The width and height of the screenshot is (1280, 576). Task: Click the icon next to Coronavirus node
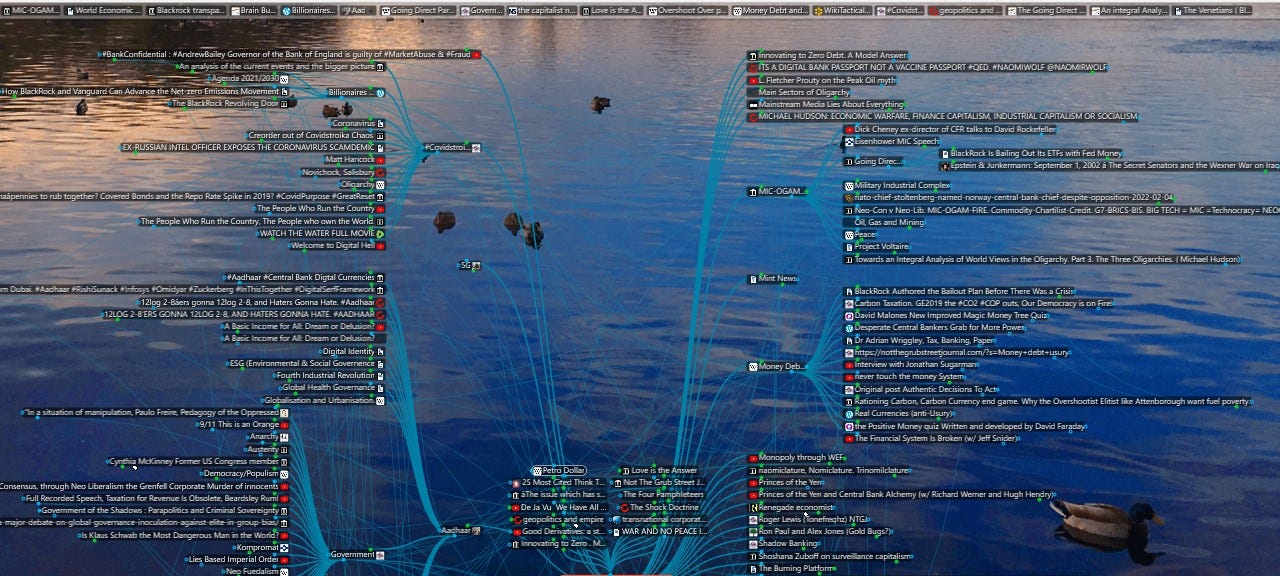381,123
